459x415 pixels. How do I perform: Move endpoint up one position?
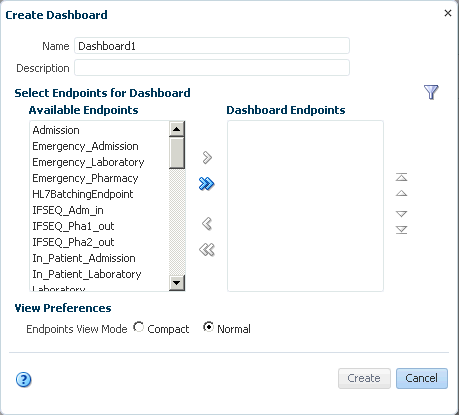(401, 193)
